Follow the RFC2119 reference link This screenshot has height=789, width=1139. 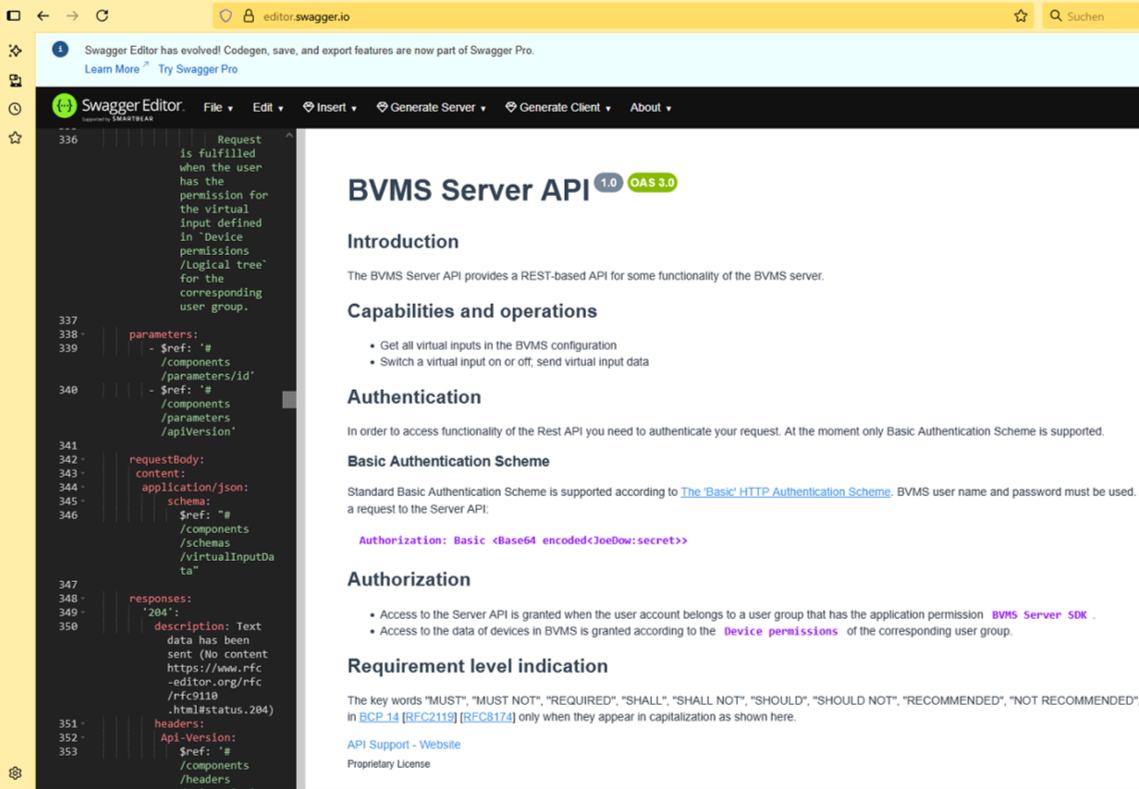(x=430, y=717)
